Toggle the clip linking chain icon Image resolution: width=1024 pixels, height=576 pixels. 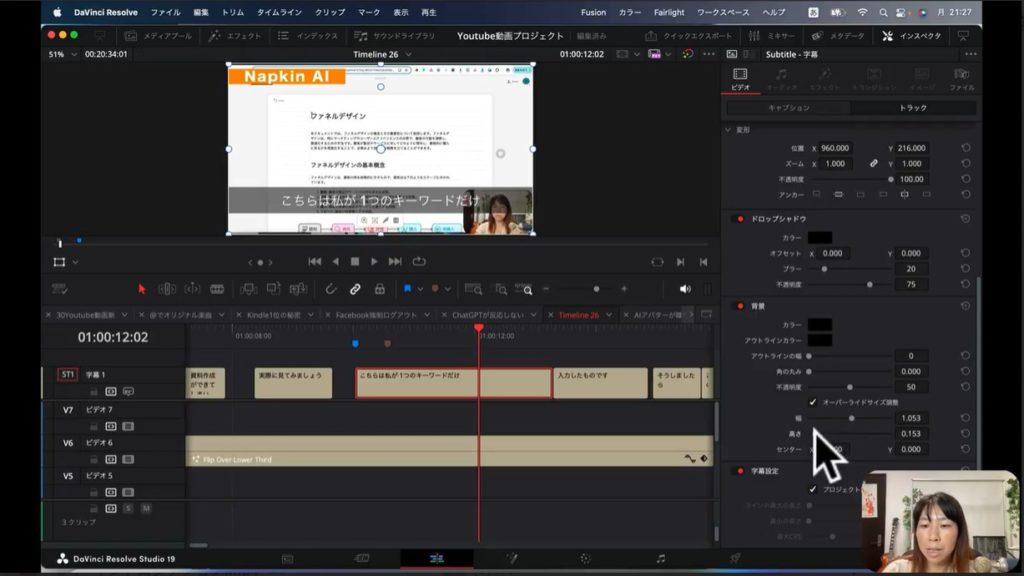pyautogui.click(x=355, y=289)
